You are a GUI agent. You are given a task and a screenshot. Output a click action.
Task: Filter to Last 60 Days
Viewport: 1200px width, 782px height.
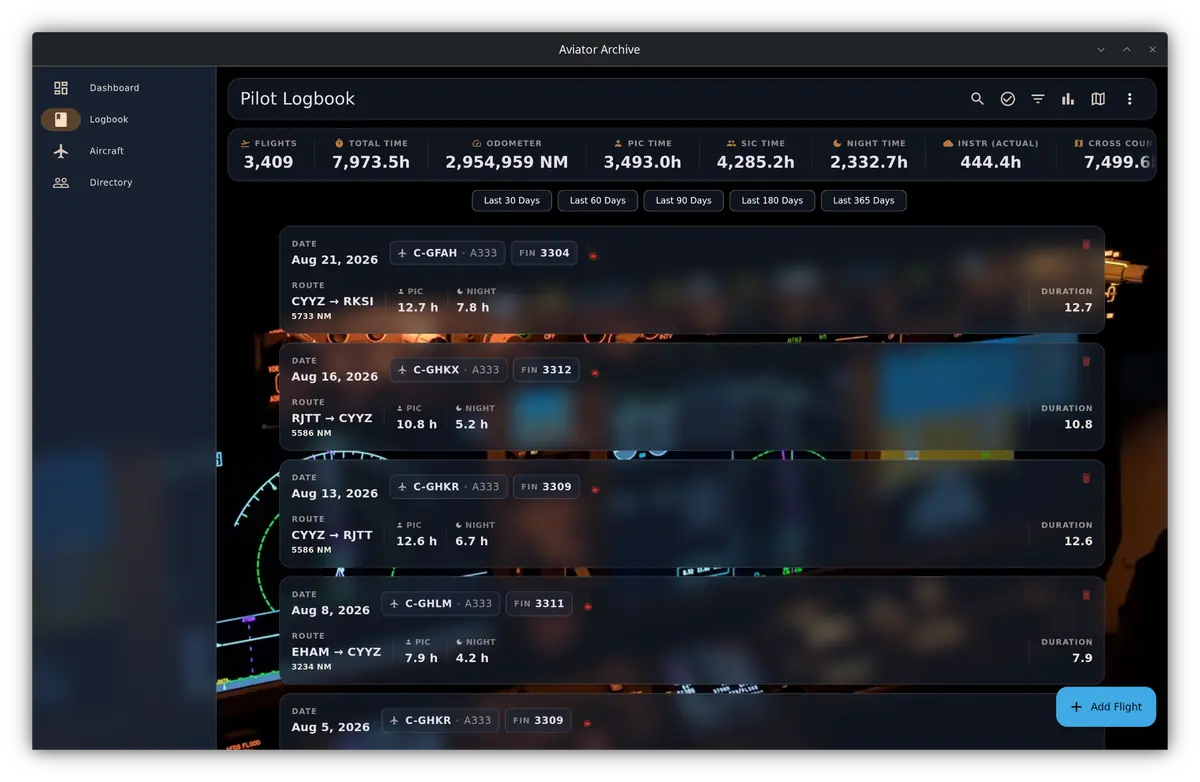click(598, 201)
